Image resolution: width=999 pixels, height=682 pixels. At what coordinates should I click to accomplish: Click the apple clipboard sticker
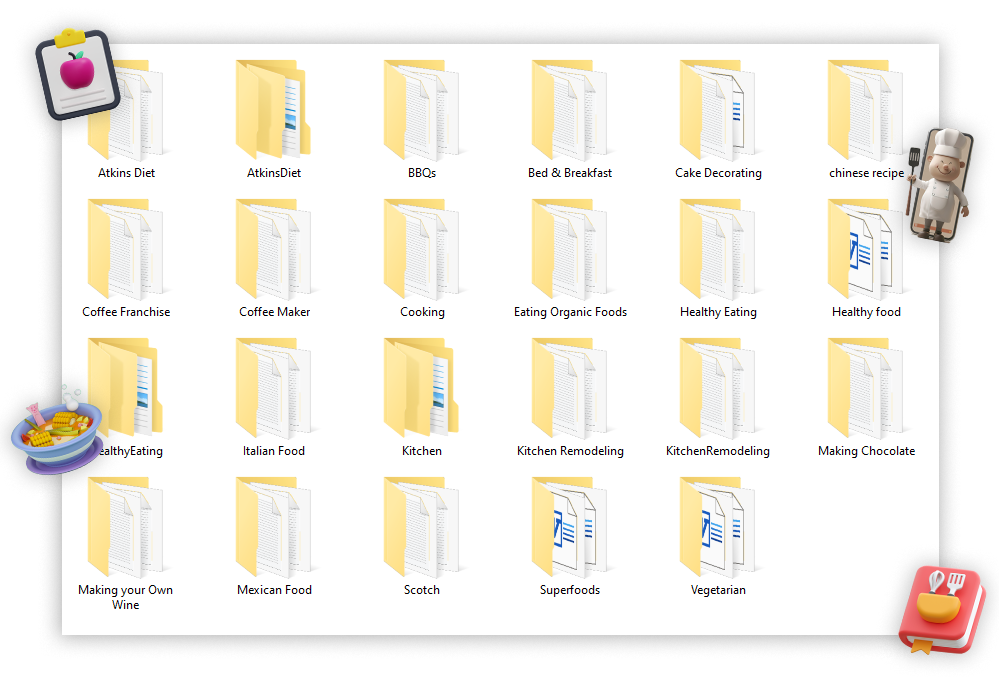coord(77,74)
